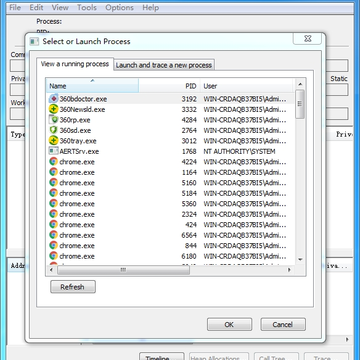Click PID value 4284

pyautogui.click(x=189, y=120)
